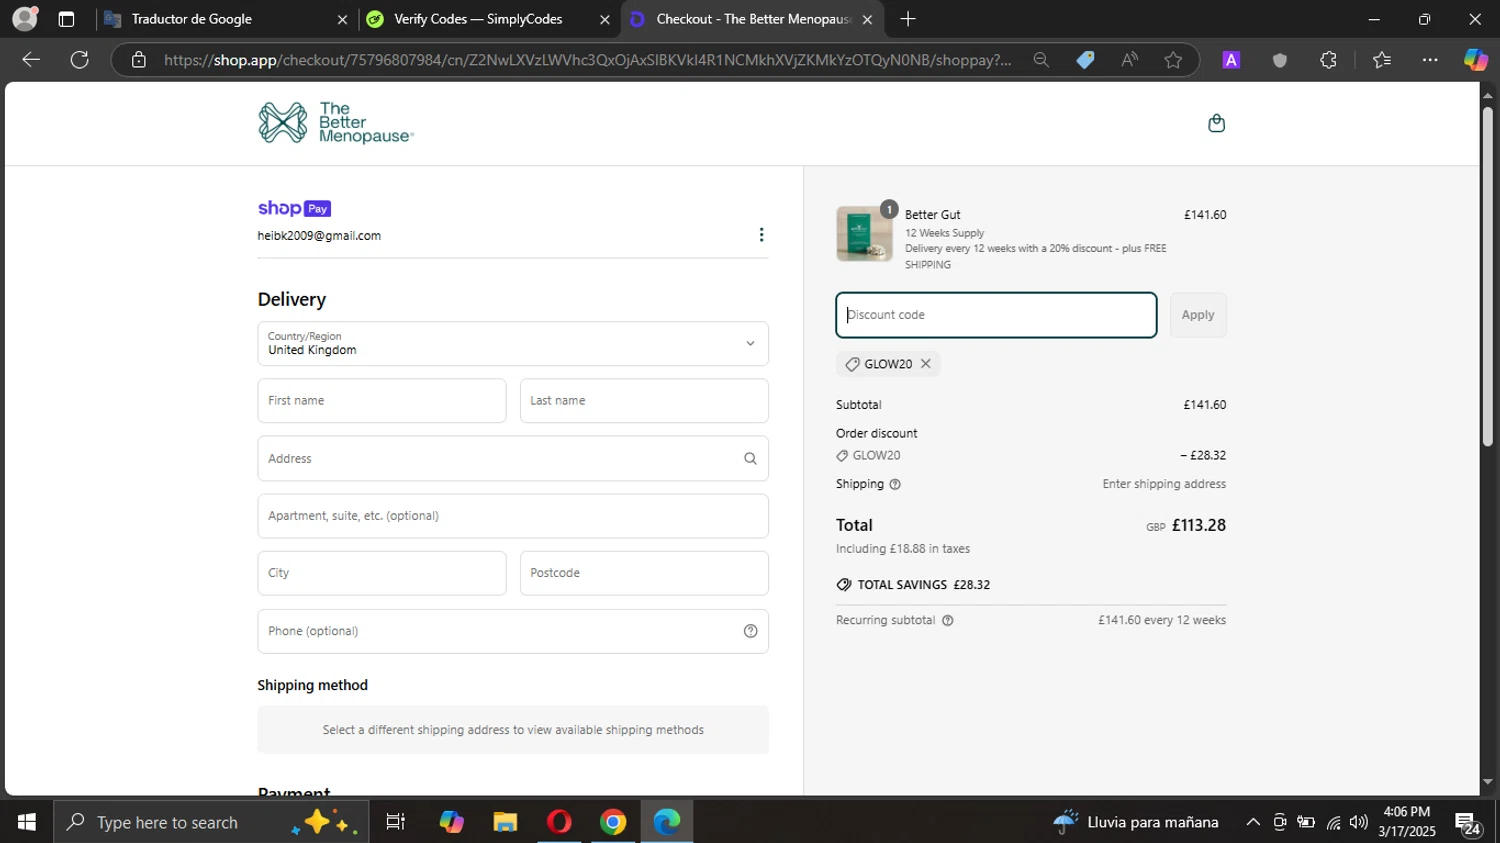This screenshot has width=1500, height=843.
Task: Click the City field
Action: pyautogui.click(x=382, y=573)
